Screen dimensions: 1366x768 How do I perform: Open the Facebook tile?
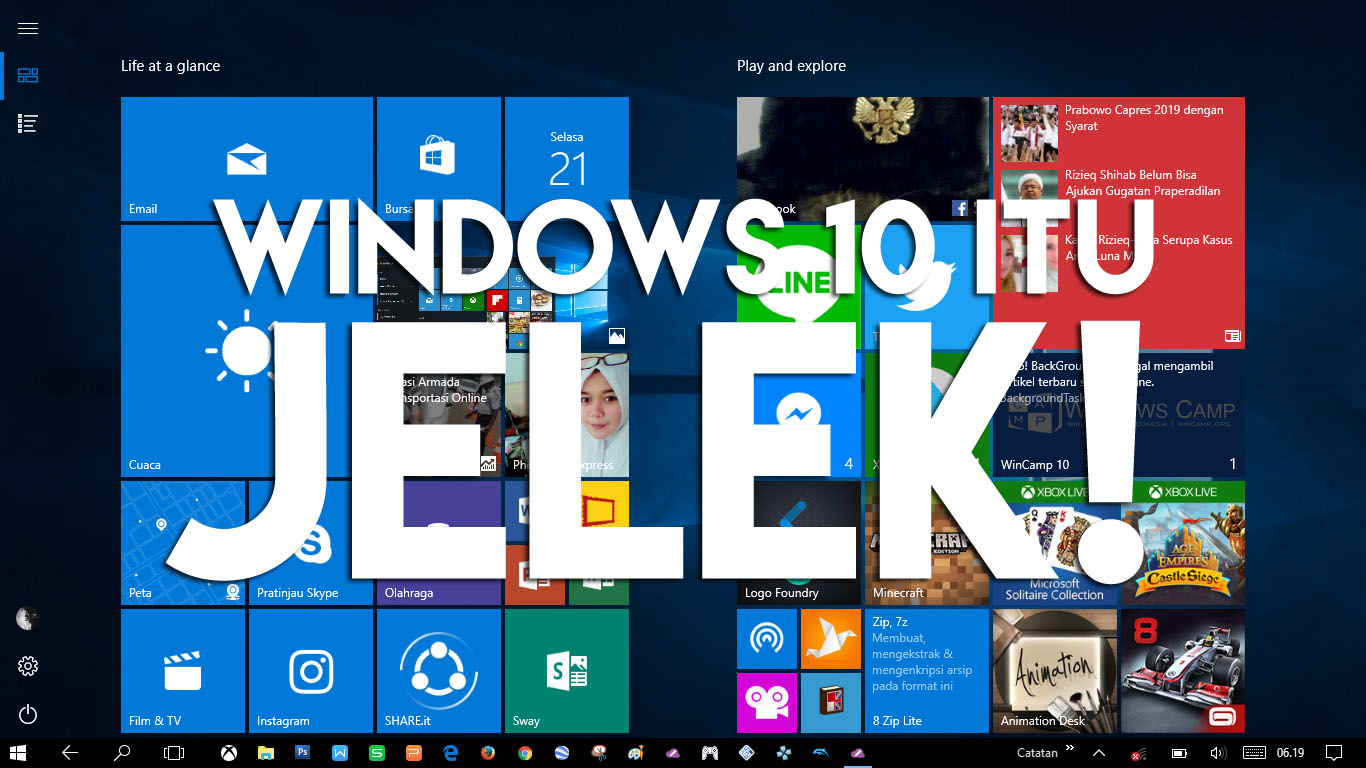[863, 159]
